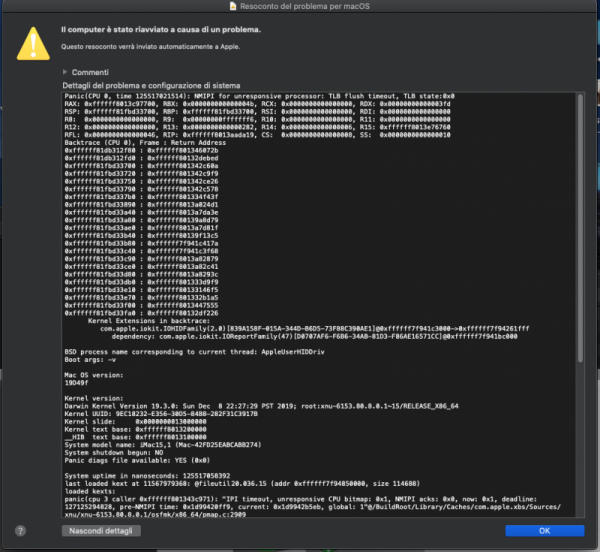Image resolution: width=600 pixels, height=552 pixels.
Task: Click the details pane vertical scrollbar thumb
Action: point(580,228)
